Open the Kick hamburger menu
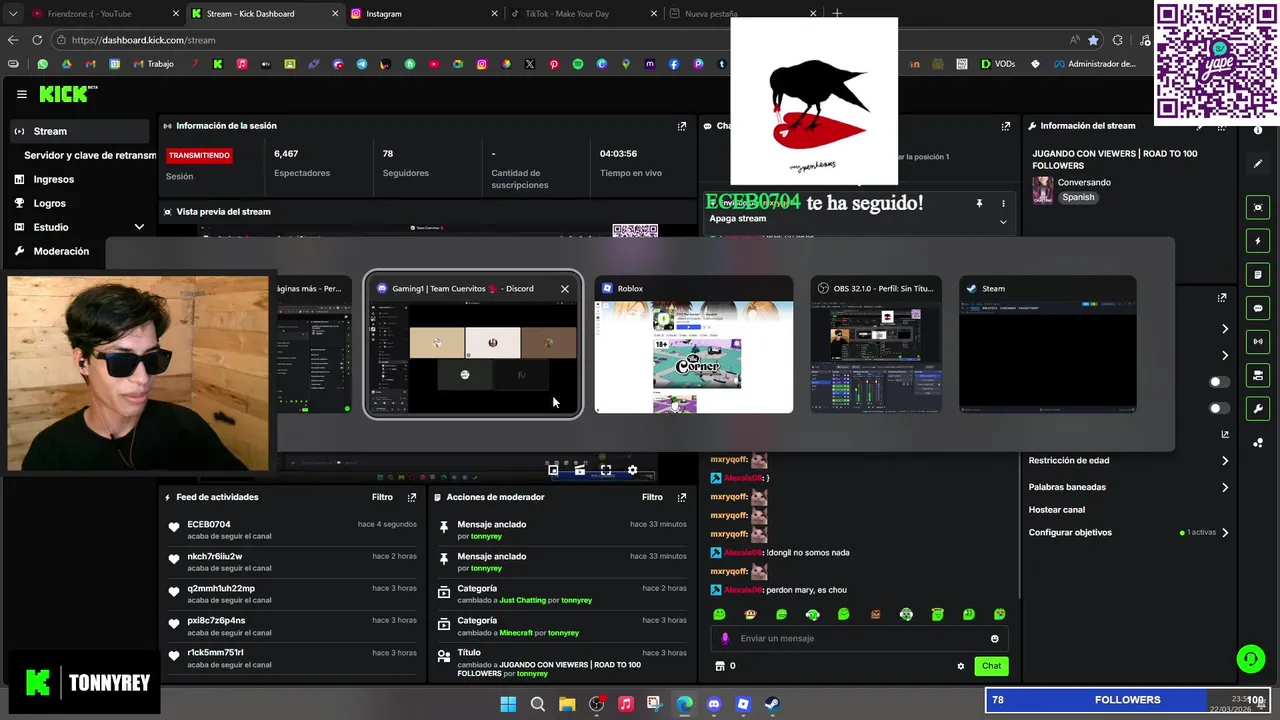The width and height of the screenshot is (1280, 720). [21, 94]
